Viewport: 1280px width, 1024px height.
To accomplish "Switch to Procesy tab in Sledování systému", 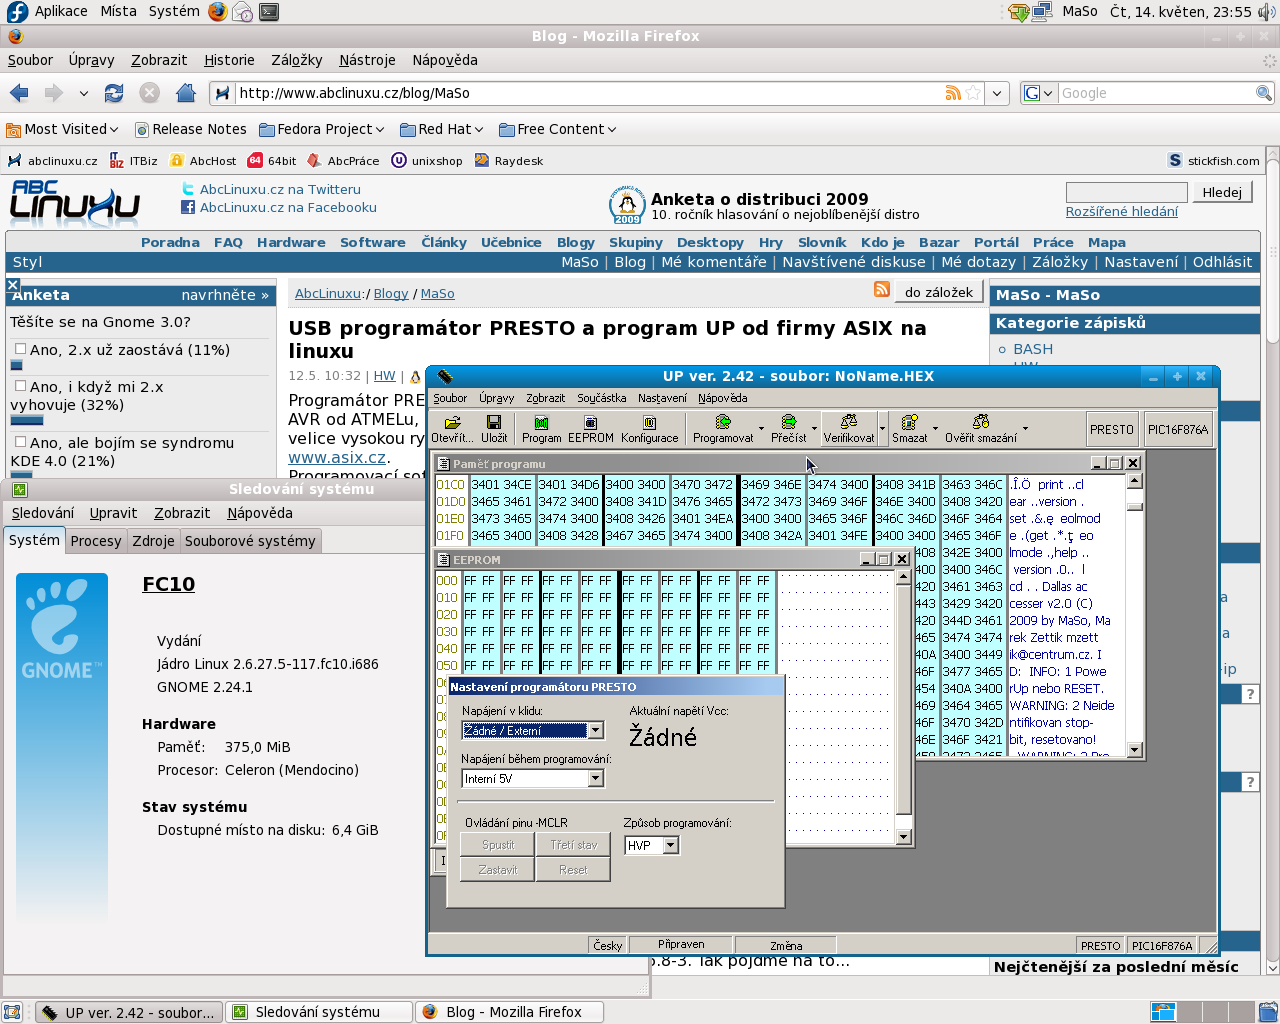I will click(96, 541).
